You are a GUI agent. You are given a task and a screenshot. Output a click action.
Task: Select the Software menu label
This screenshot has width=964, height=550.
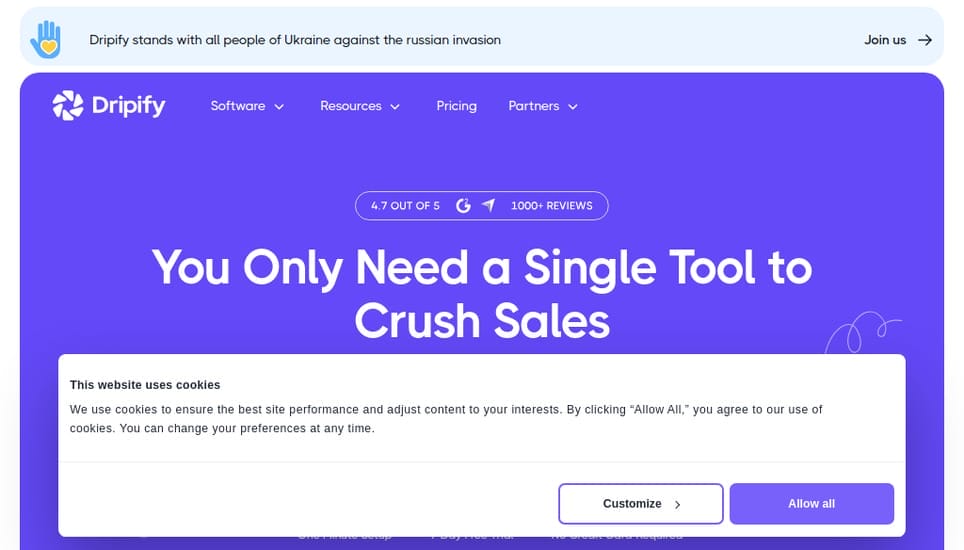pyautogui.click(x=238, y=106)
